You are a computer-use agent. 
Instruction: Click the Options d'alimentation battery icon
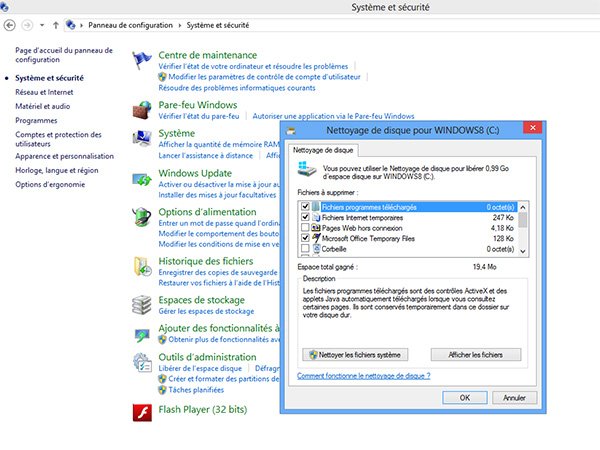click(x=142, y=217)
